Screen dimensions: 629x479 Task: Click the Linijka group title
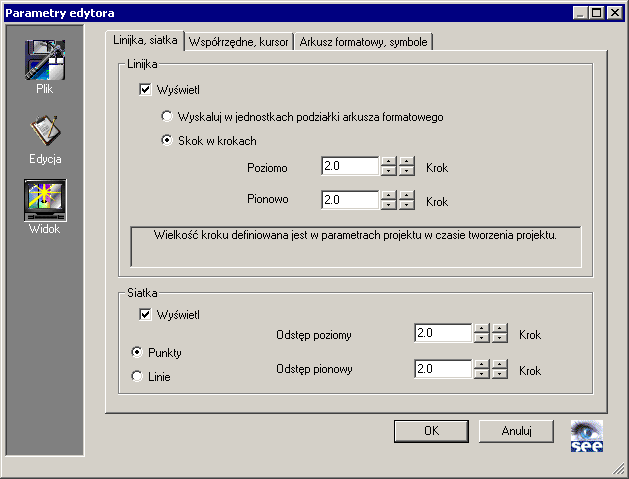142,64
